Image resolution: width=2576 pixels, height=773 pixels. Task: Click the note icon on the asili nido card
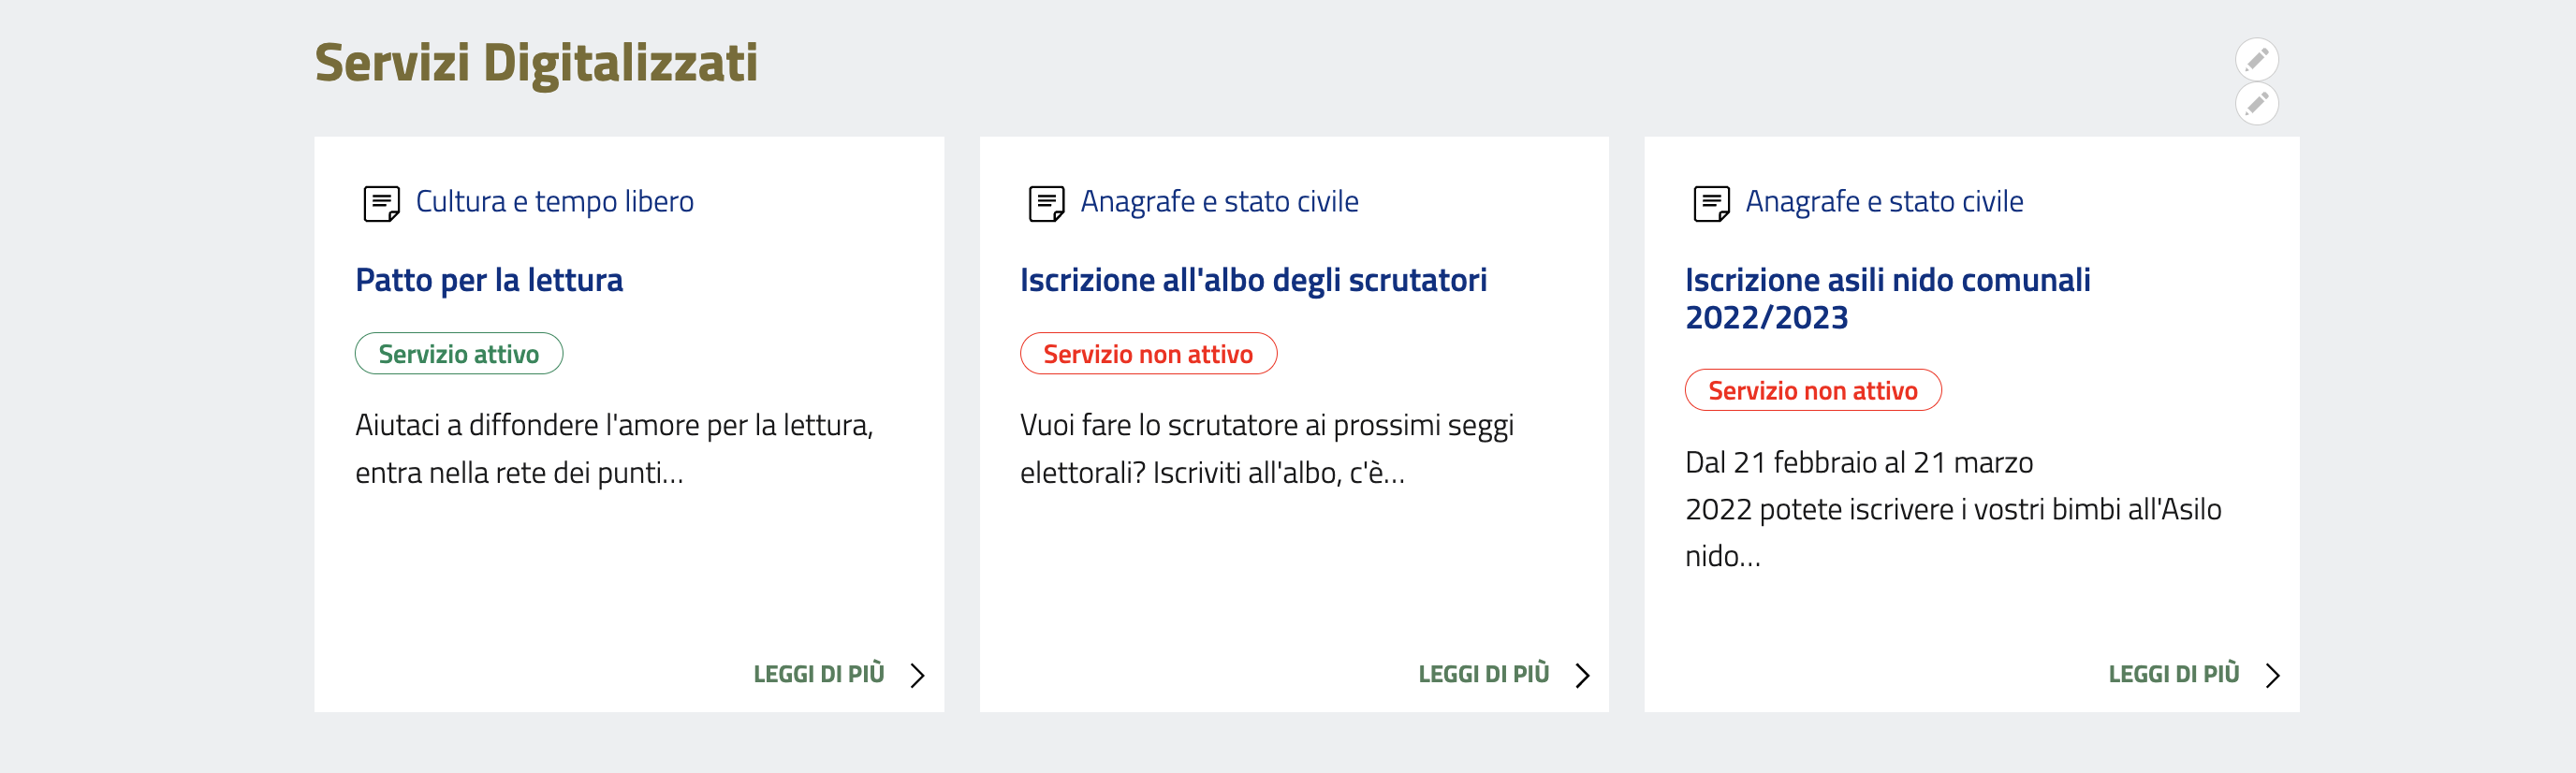[1711, 203]
